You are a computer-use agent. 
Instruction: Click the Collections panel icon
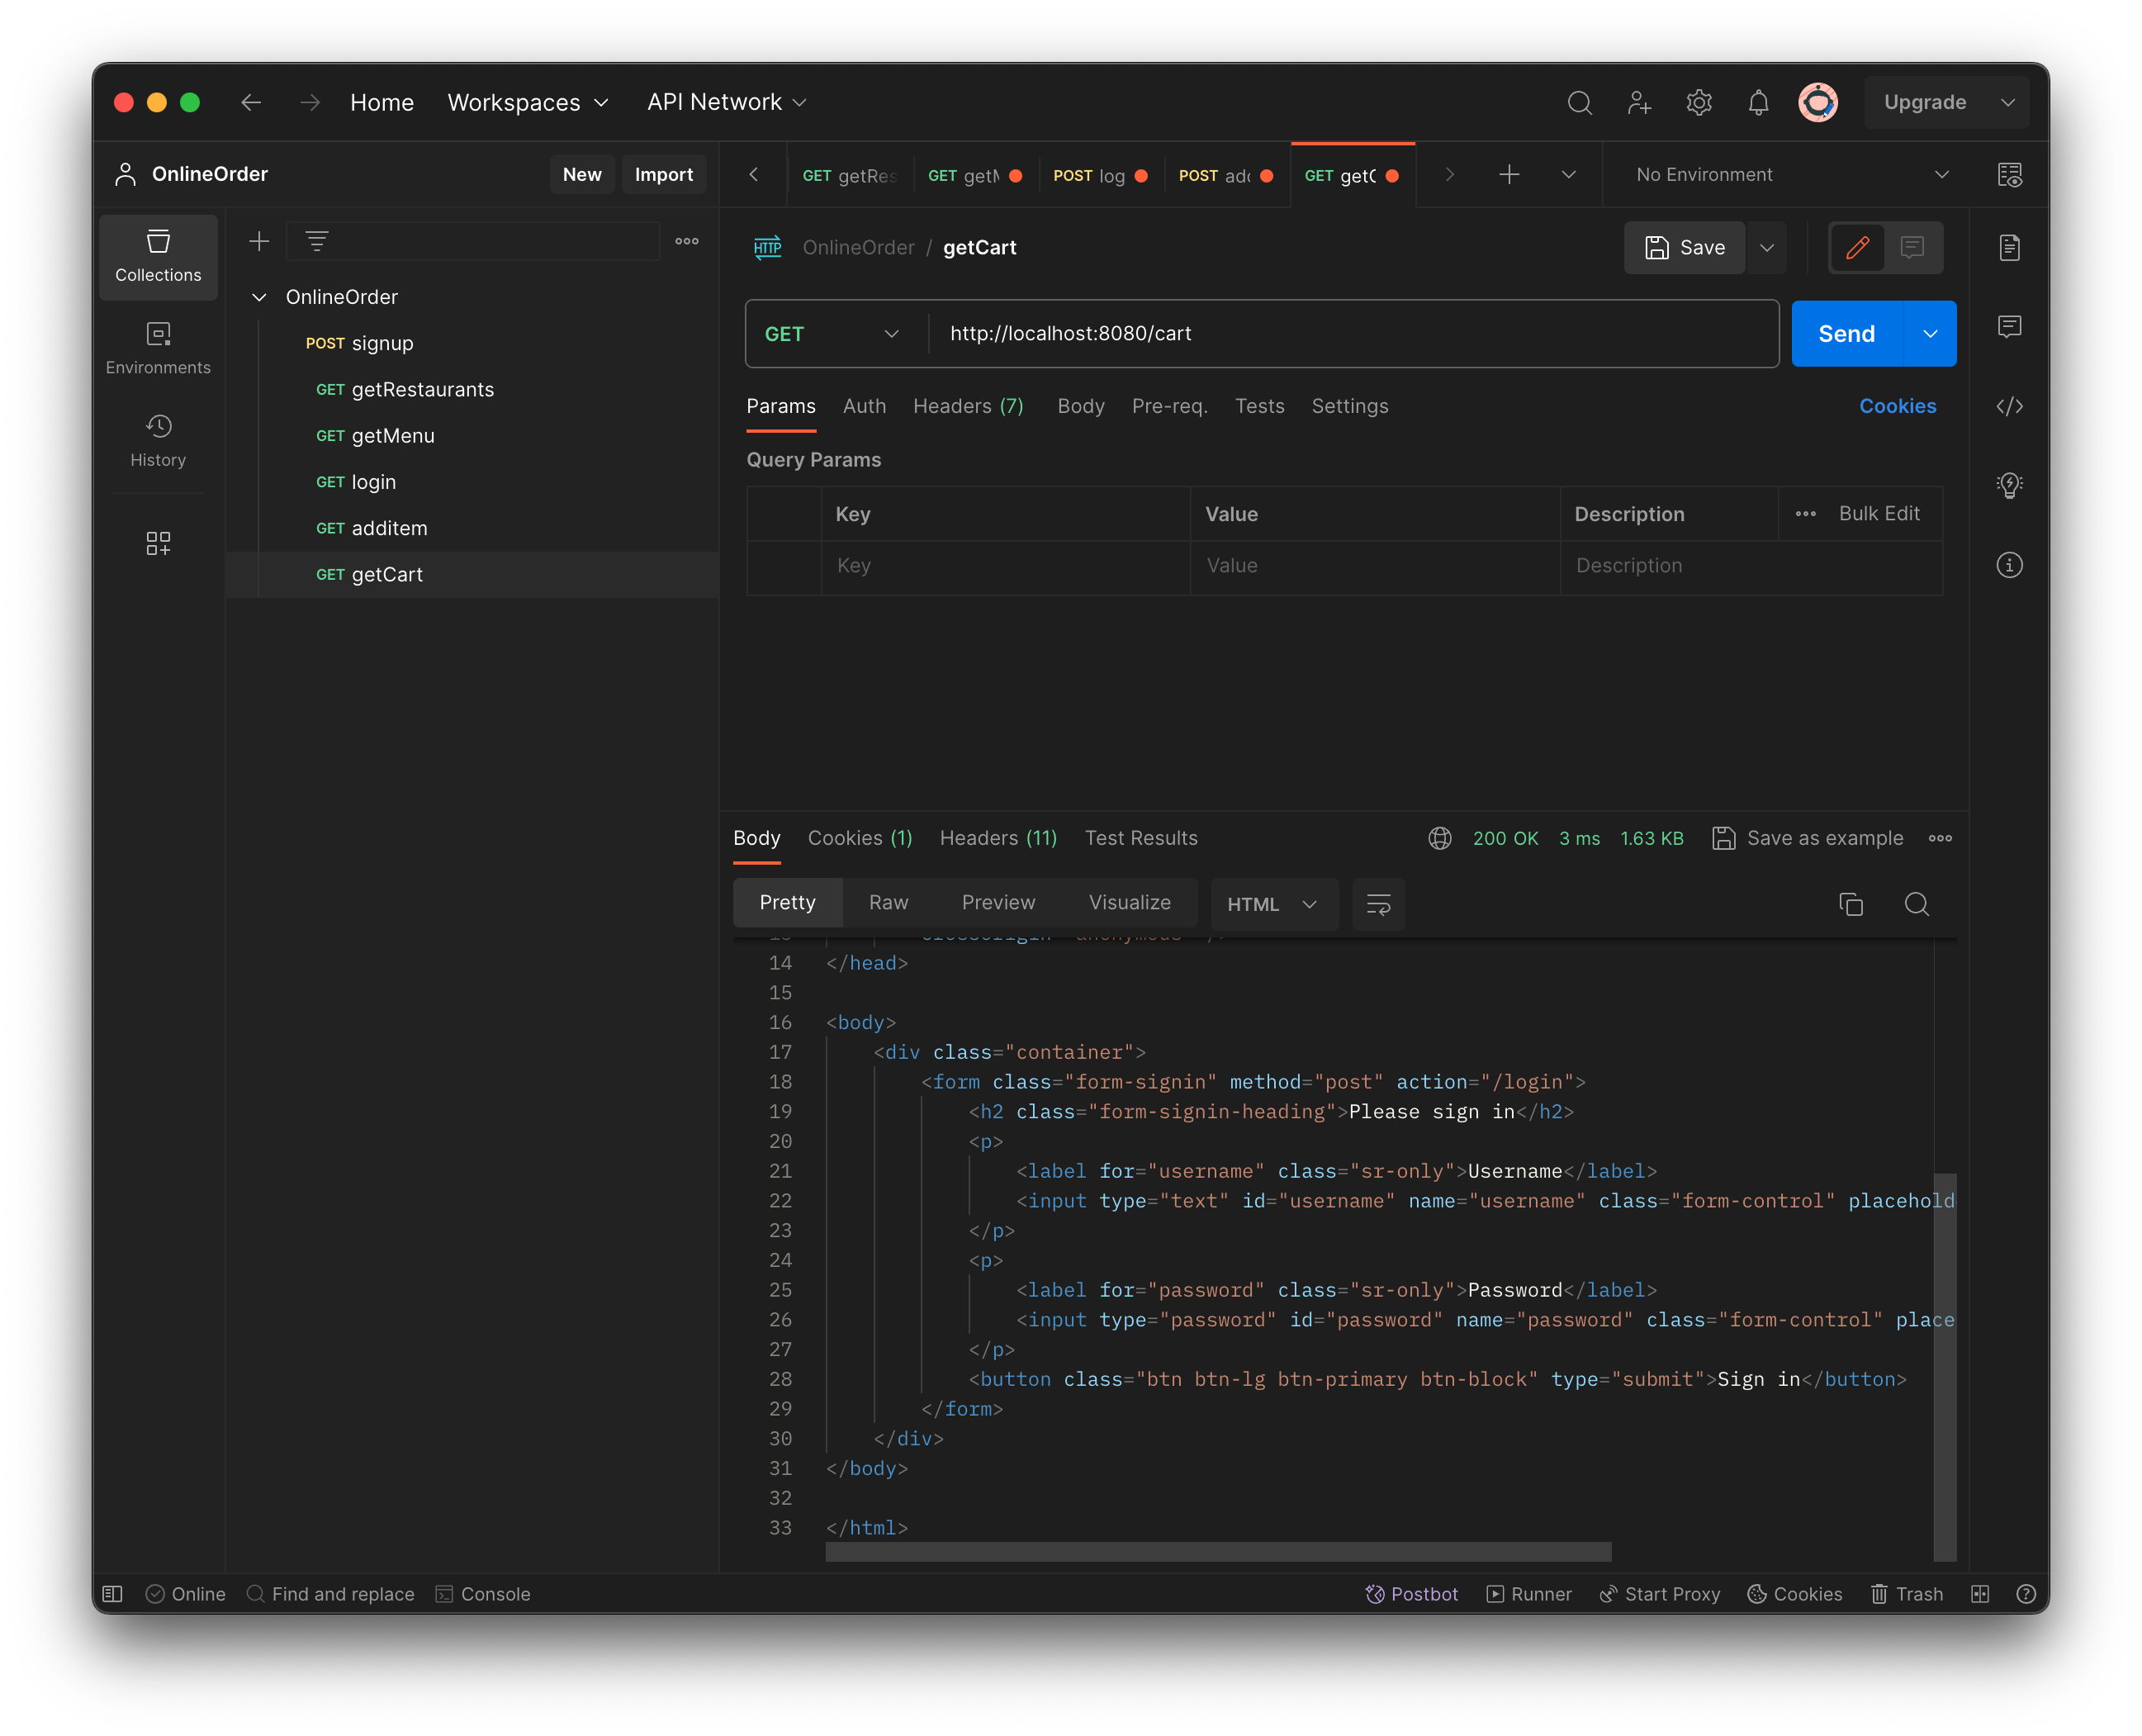[x=159, y=254]
